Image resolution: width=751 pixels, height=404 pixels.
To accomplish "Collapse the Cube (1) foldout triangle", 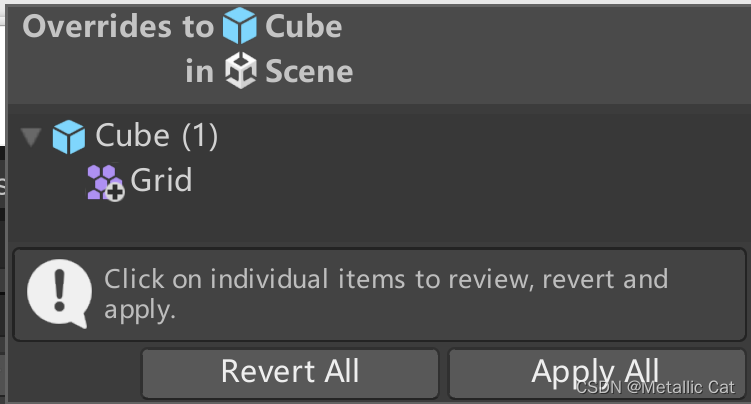I will pyautogui.click(x=31, y=137).
